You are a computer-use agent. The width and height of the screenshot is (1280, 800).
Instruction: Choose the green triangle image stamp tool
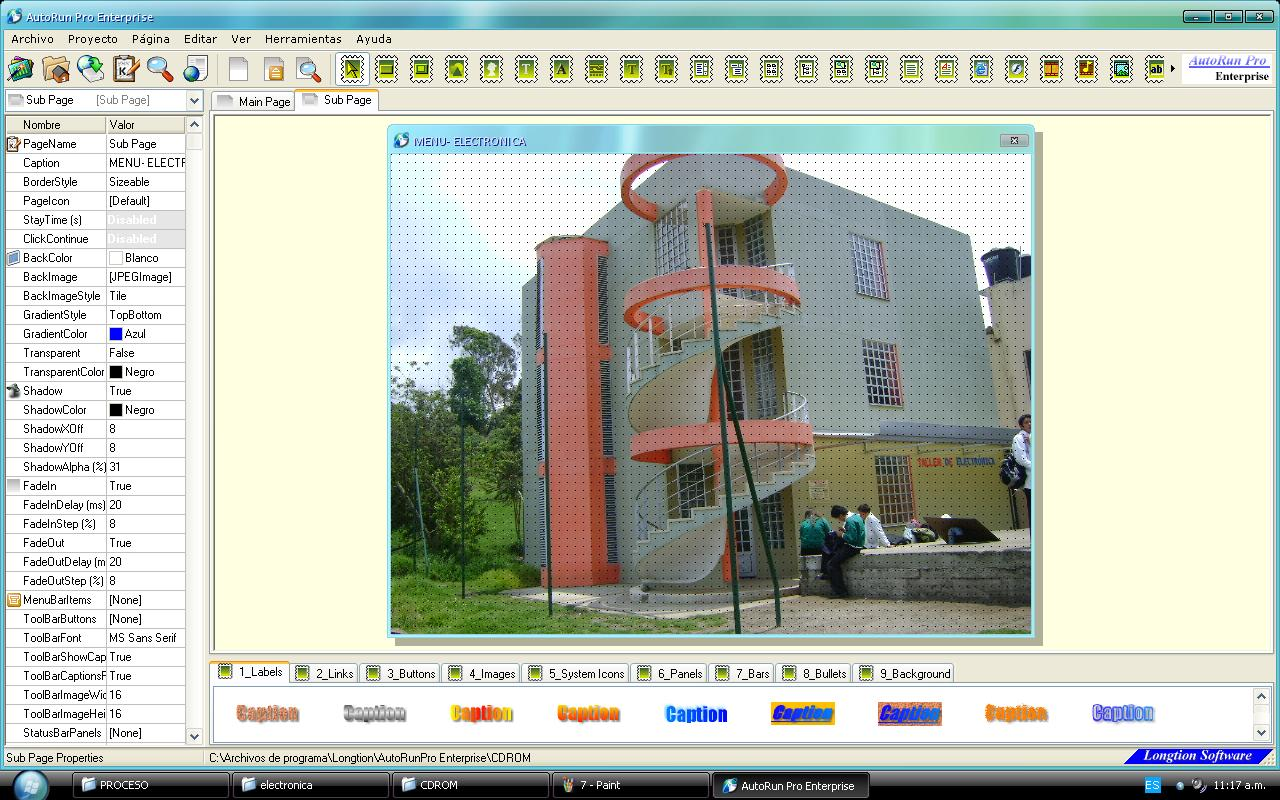point(457,69)
